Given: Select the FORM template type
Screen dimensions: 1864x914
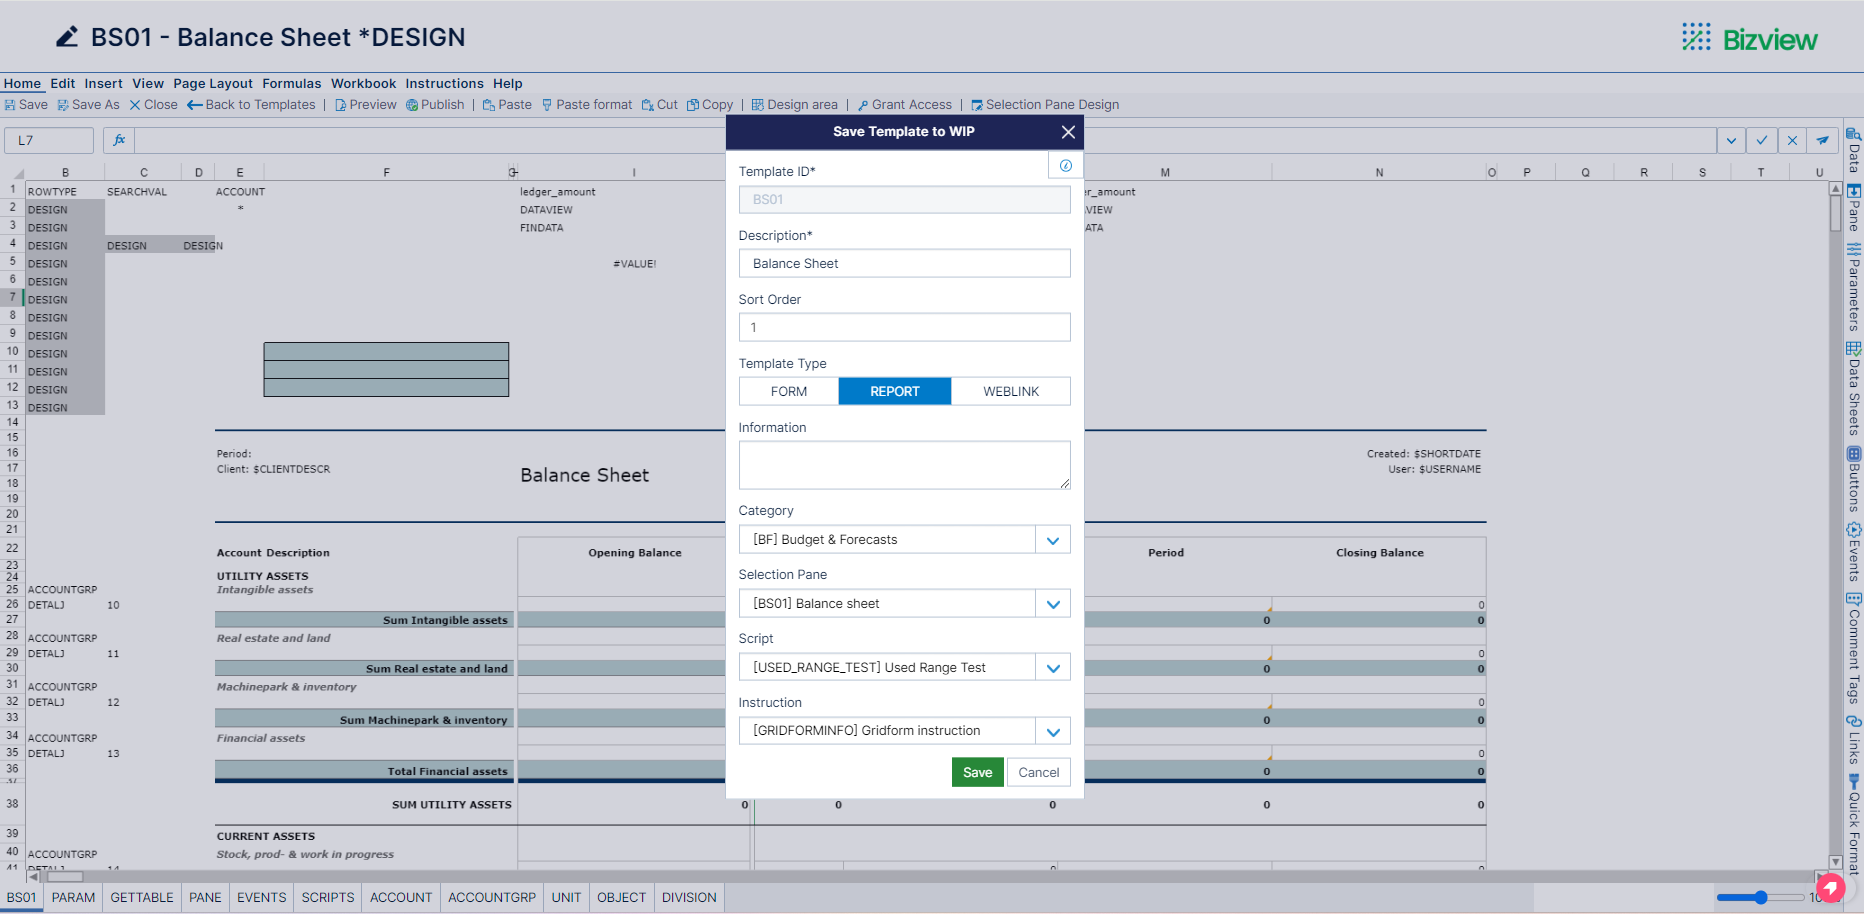Looking at the screenshot, I should (788, 391).
